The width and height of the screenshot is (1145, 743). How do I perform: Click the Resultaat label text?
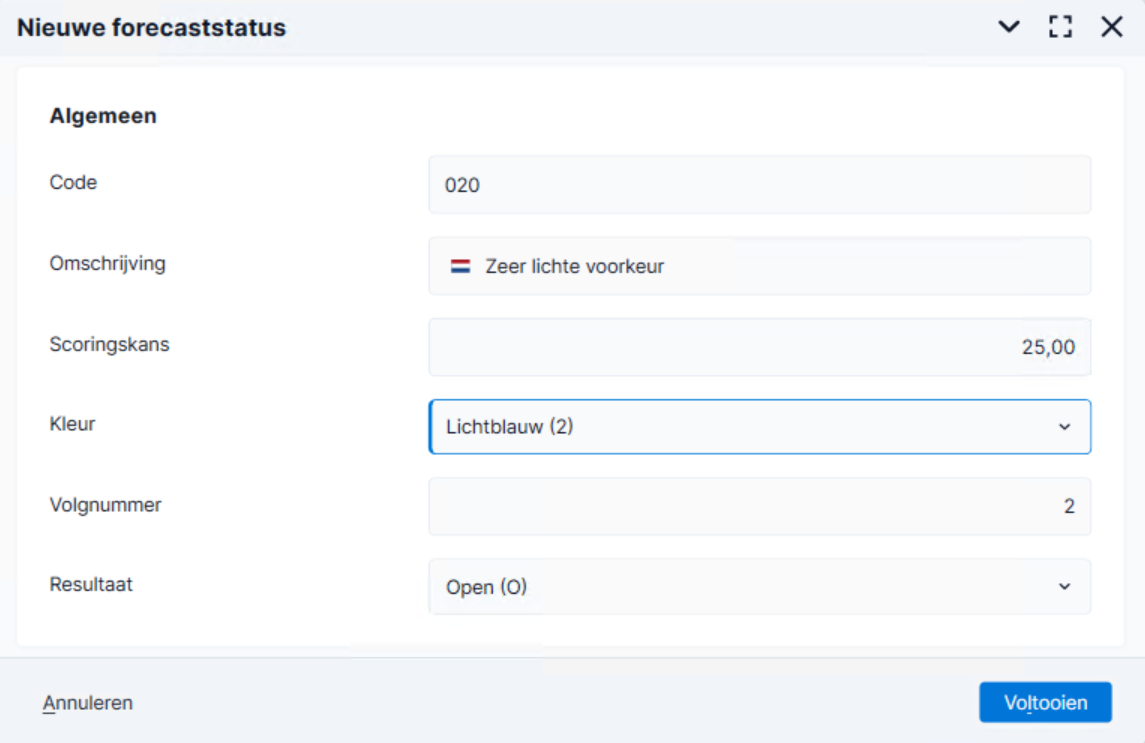(x=91, y=584)
